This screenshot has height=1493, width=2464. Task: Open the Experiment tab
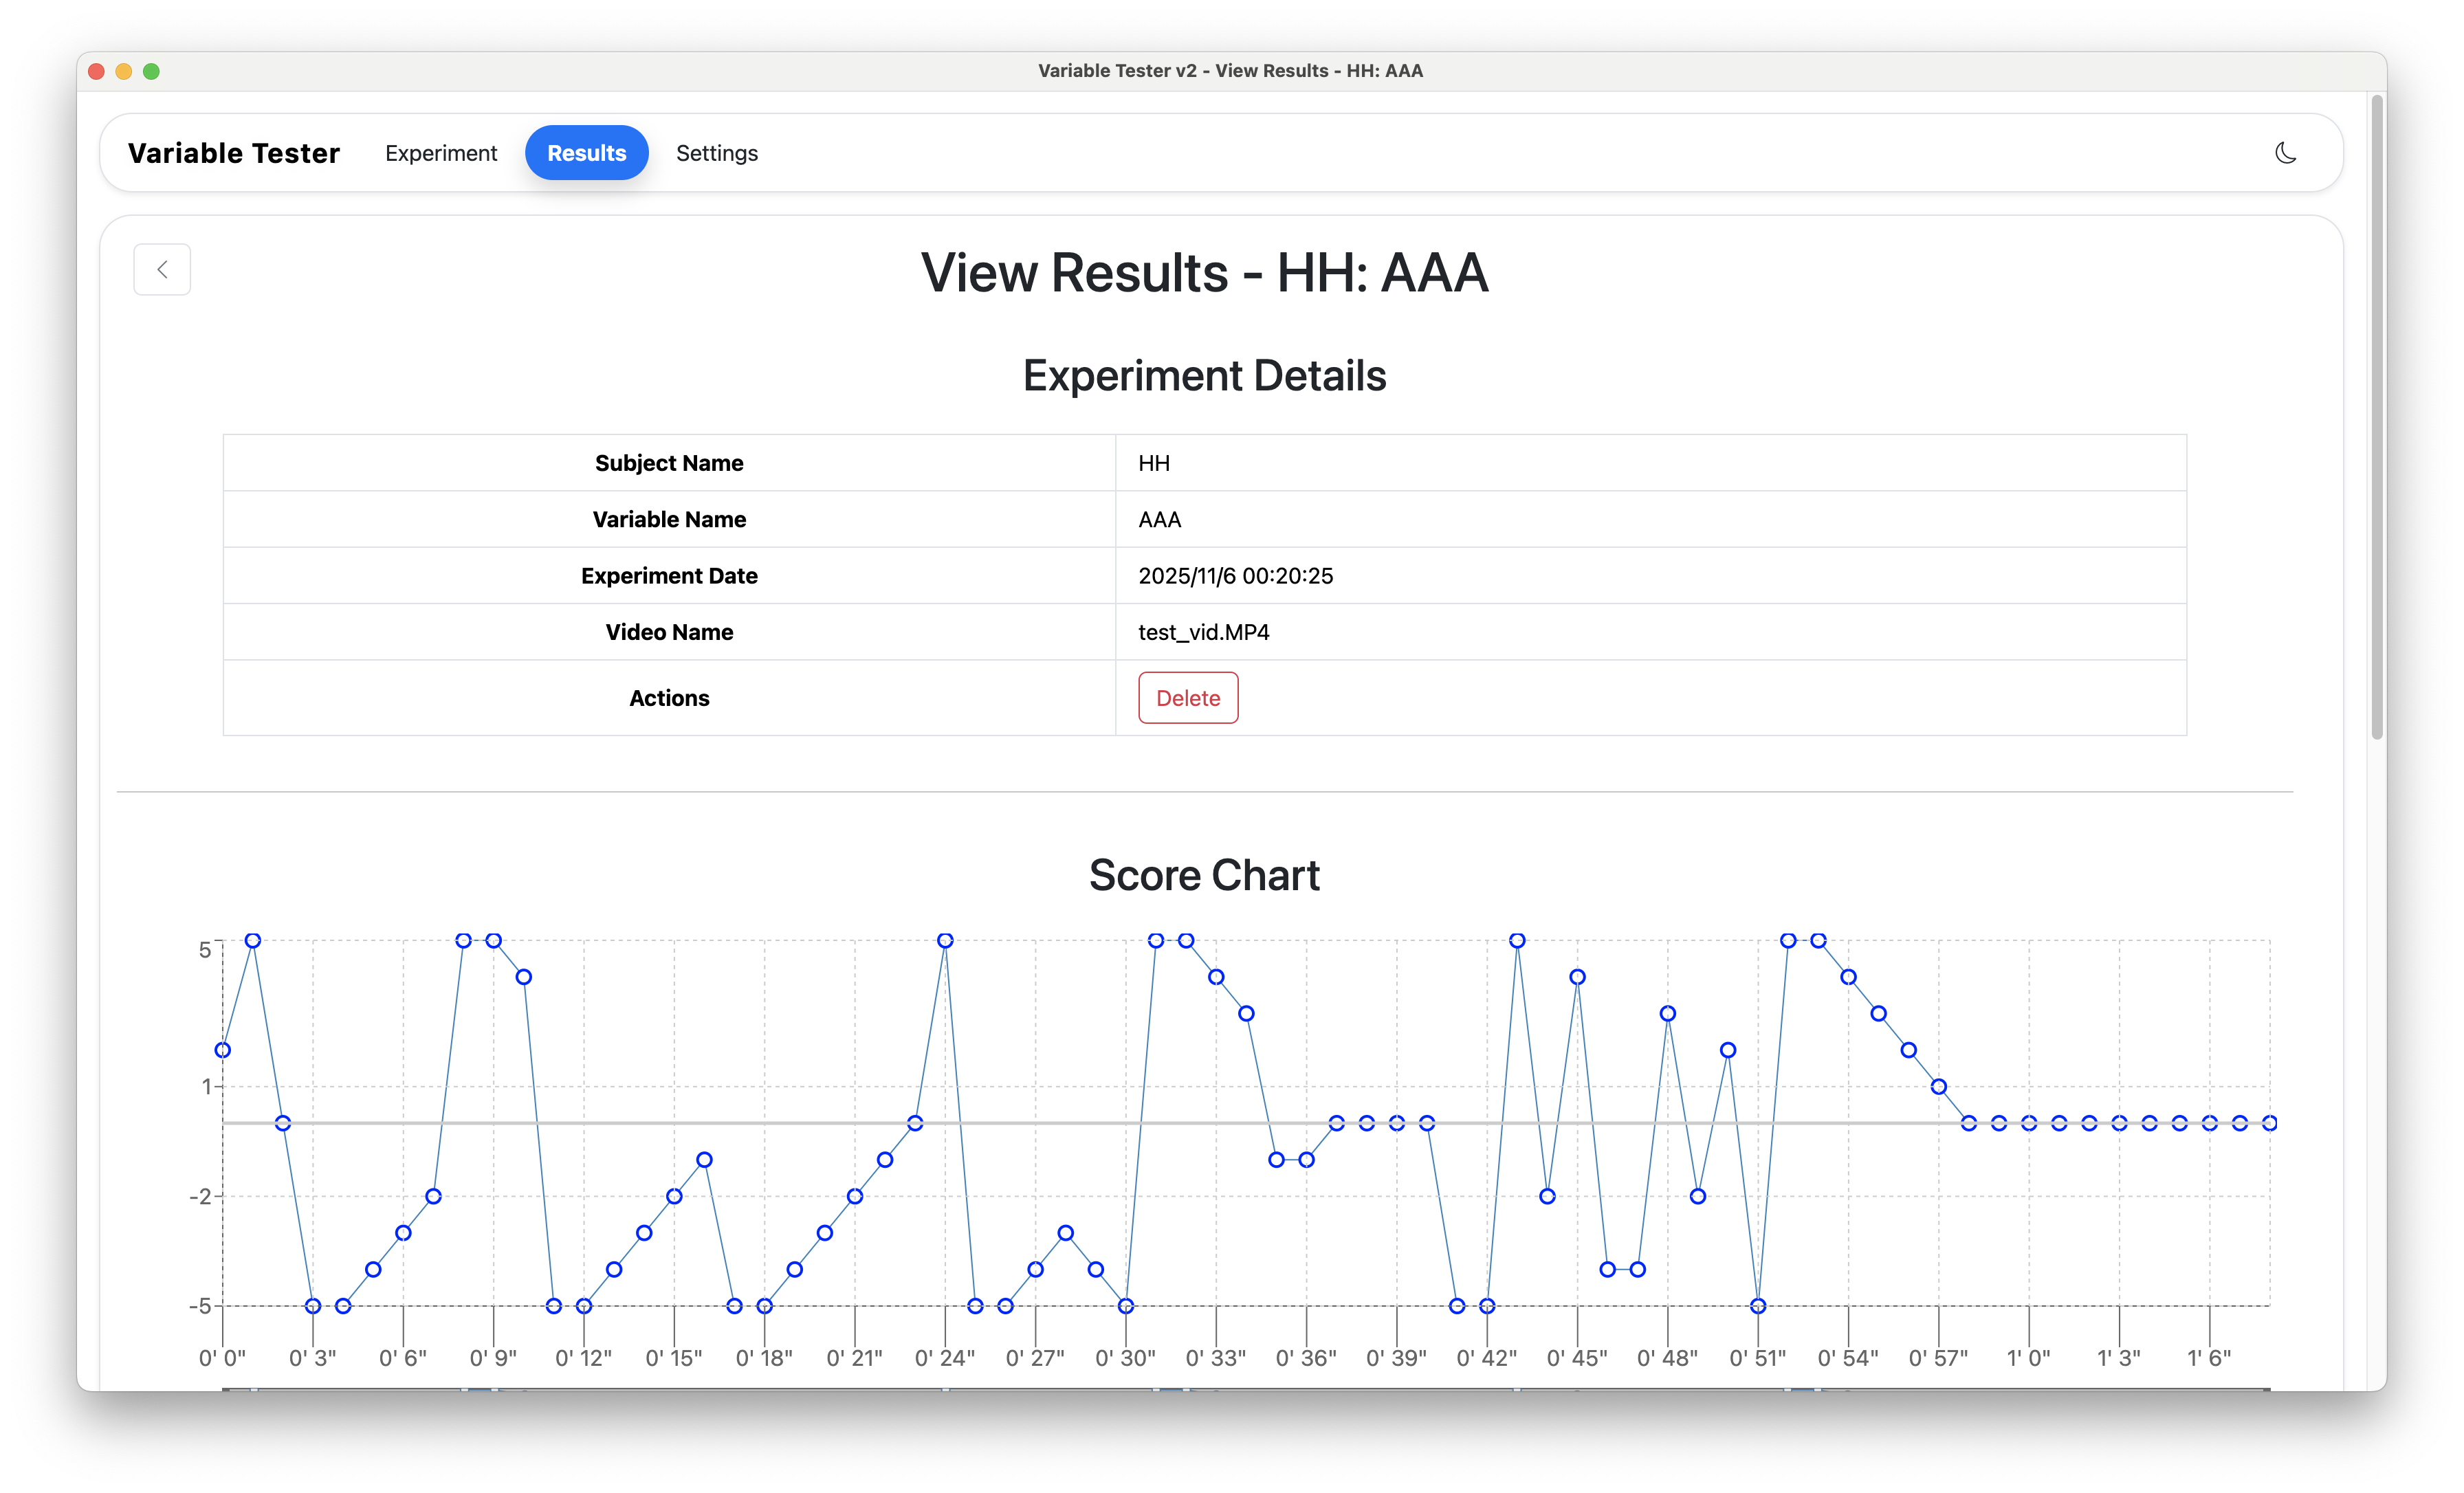(440, 153)
